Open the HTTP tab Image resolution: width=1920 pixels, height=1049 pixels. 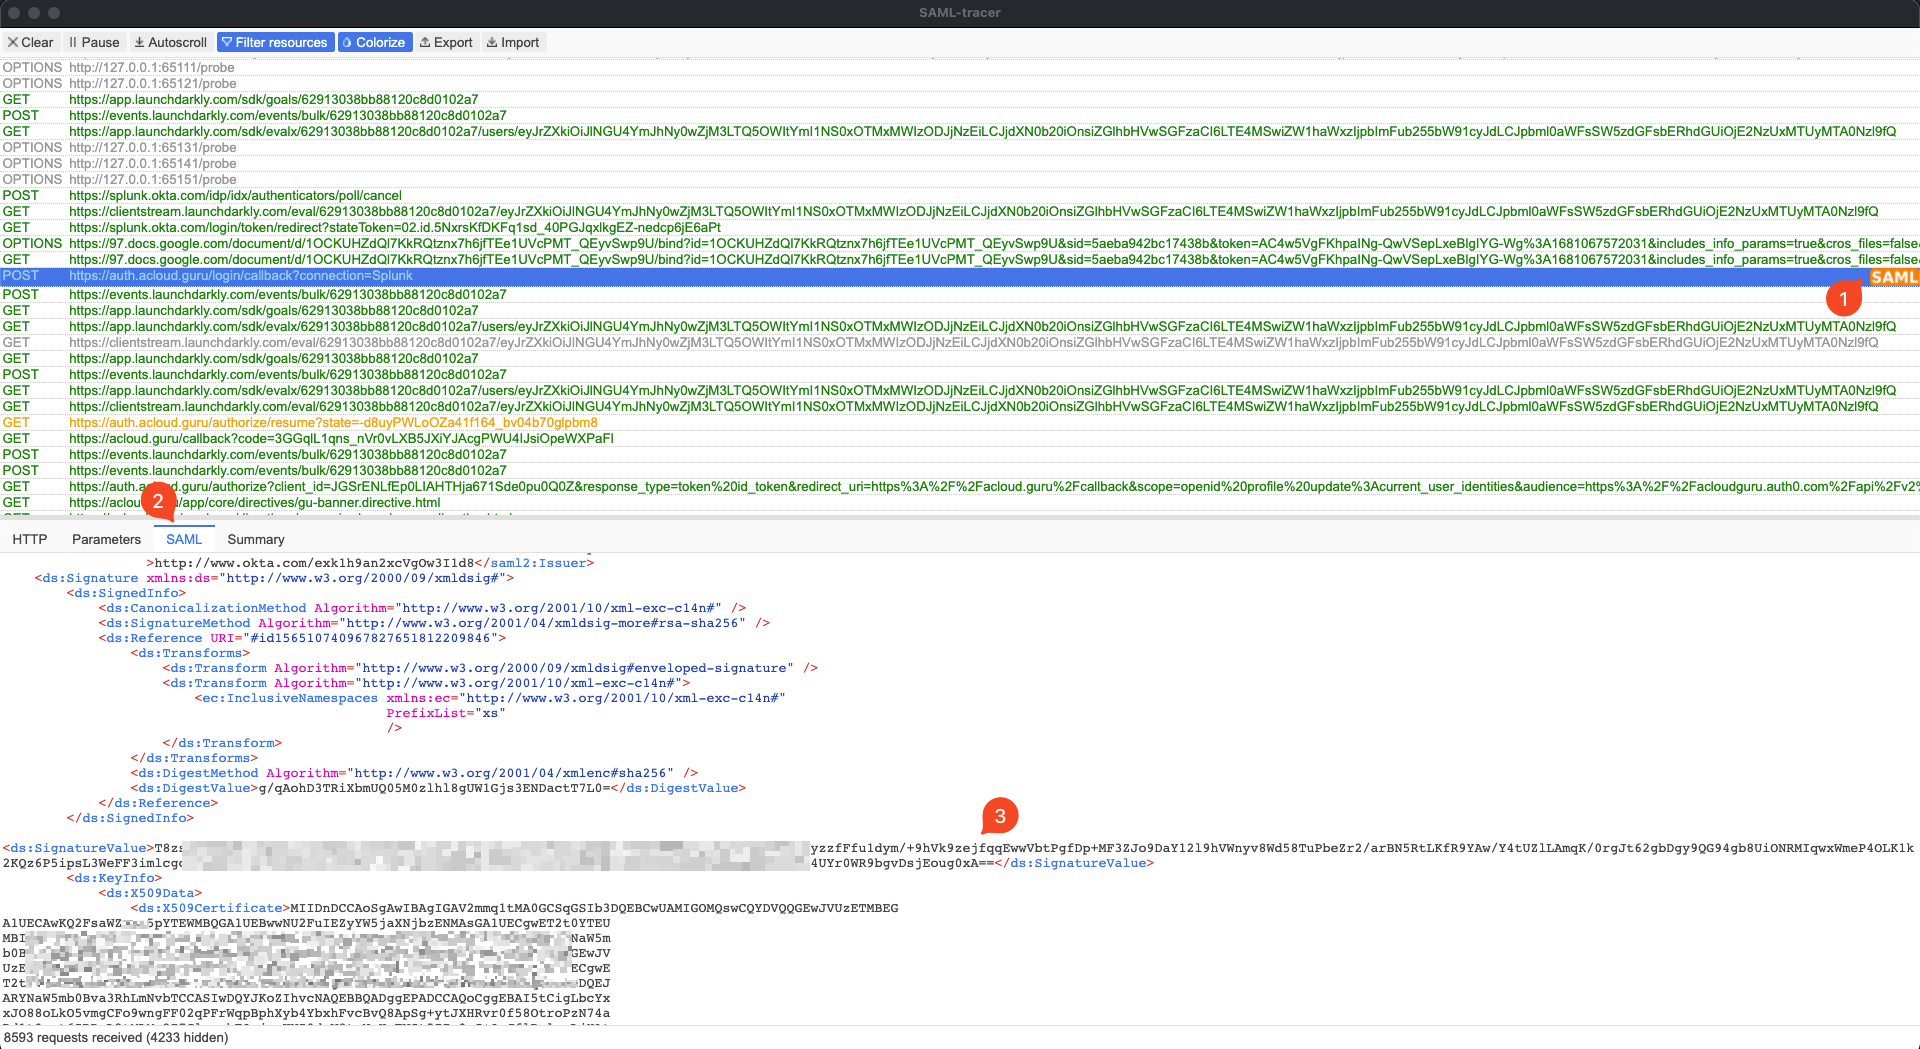click(30, 539)
